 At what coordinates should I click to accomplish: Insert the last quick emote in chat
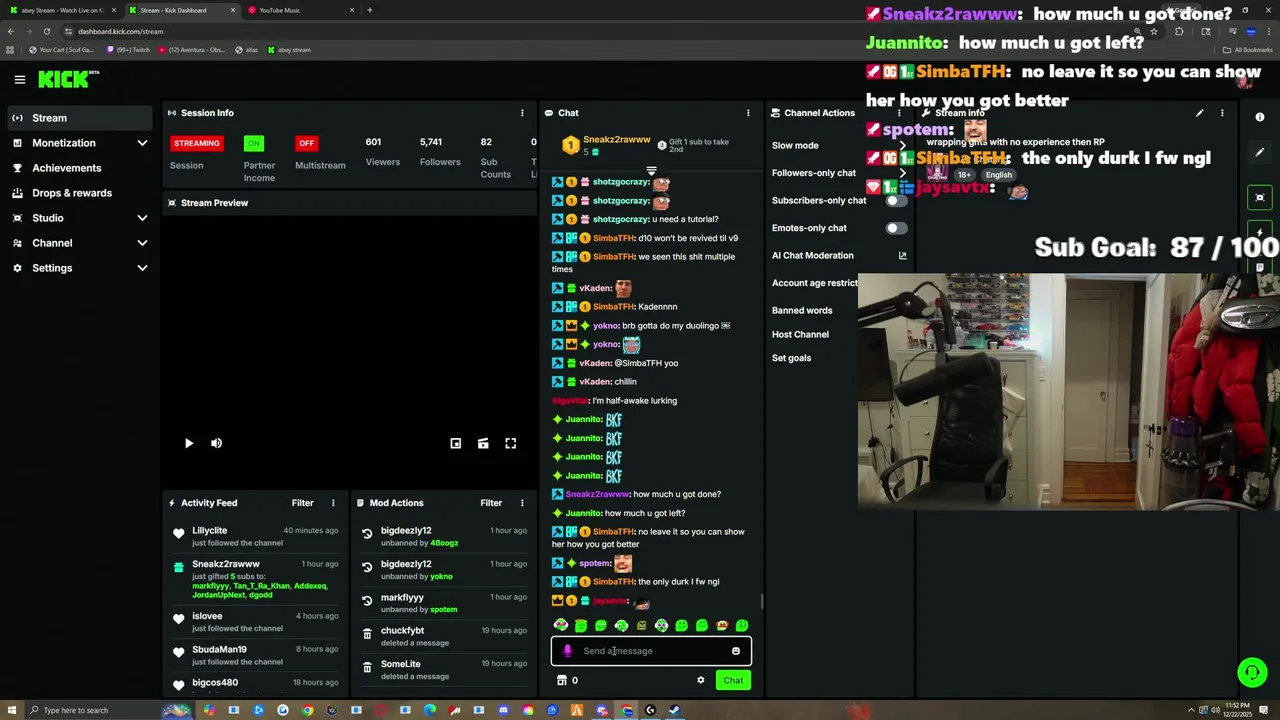pos(742,625)
